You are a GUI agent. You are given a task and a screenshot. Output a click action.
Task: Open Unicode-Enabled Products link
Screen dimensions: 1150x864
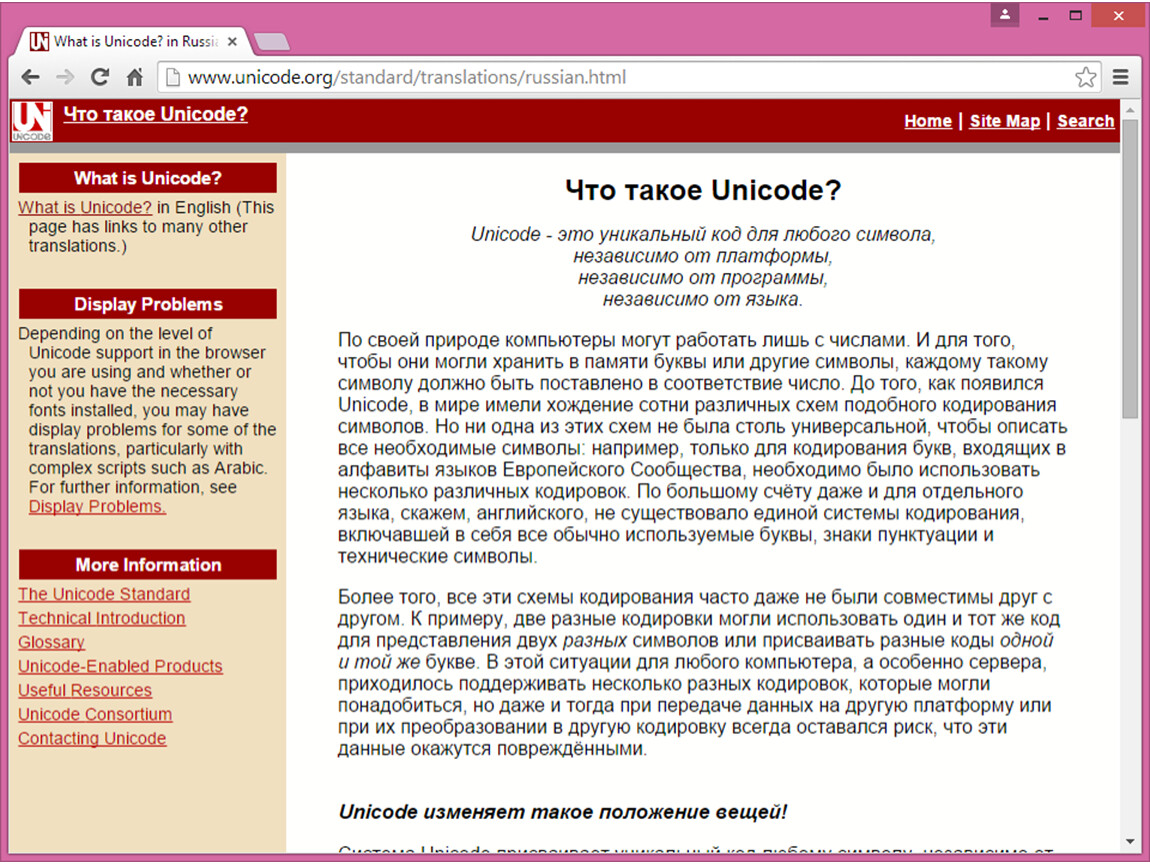pos(120,666)
